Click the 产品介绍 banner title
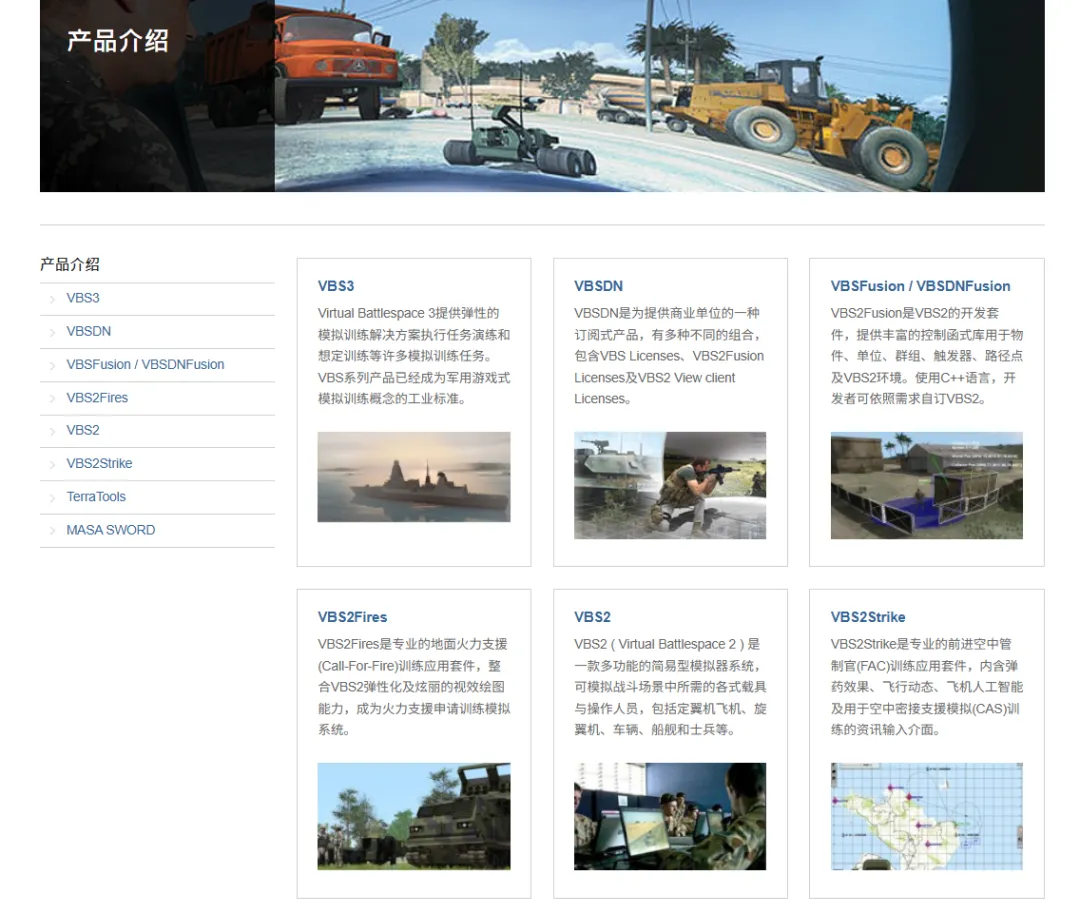Screen dimensions: 1080x914 (x=118, y=41)
